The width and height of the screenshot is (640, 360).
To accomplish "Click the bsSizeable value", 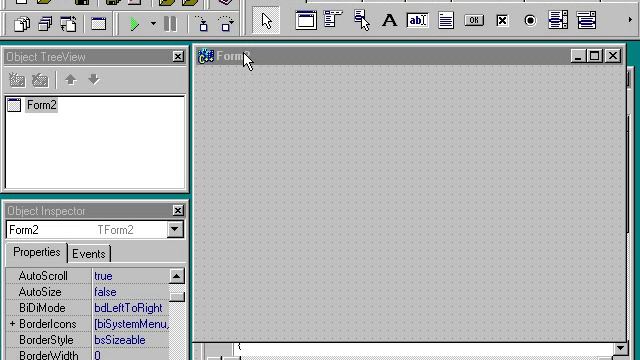I will (120, 340).
